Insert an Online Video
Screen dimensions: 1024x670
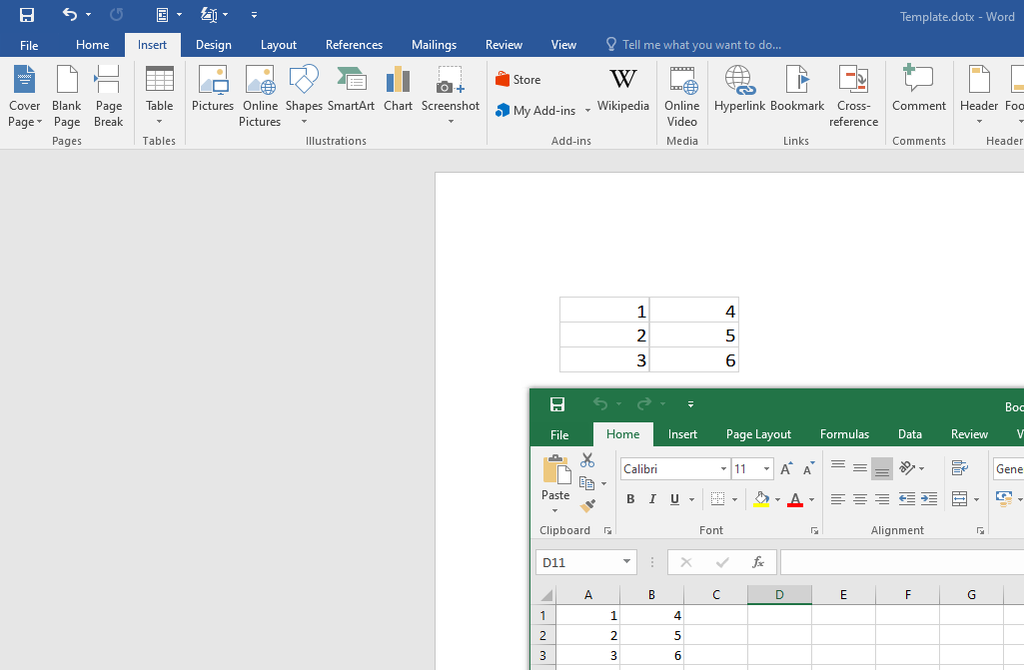682,97
